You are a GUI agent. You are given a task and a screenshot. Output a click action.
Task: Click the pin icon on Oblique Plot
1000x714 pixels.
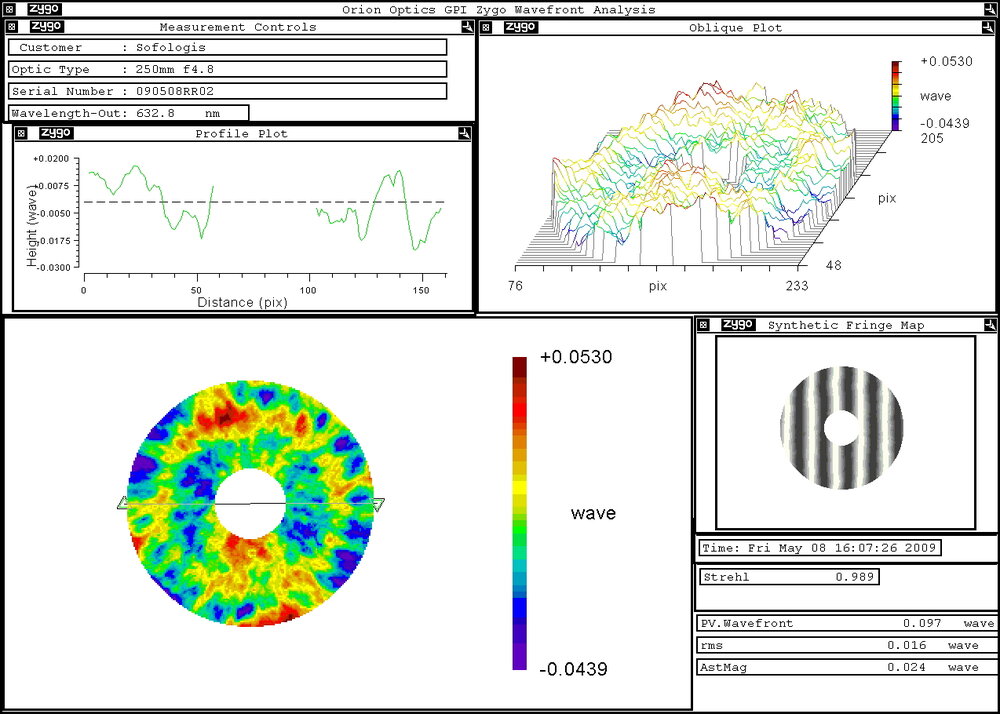point(989,27)
